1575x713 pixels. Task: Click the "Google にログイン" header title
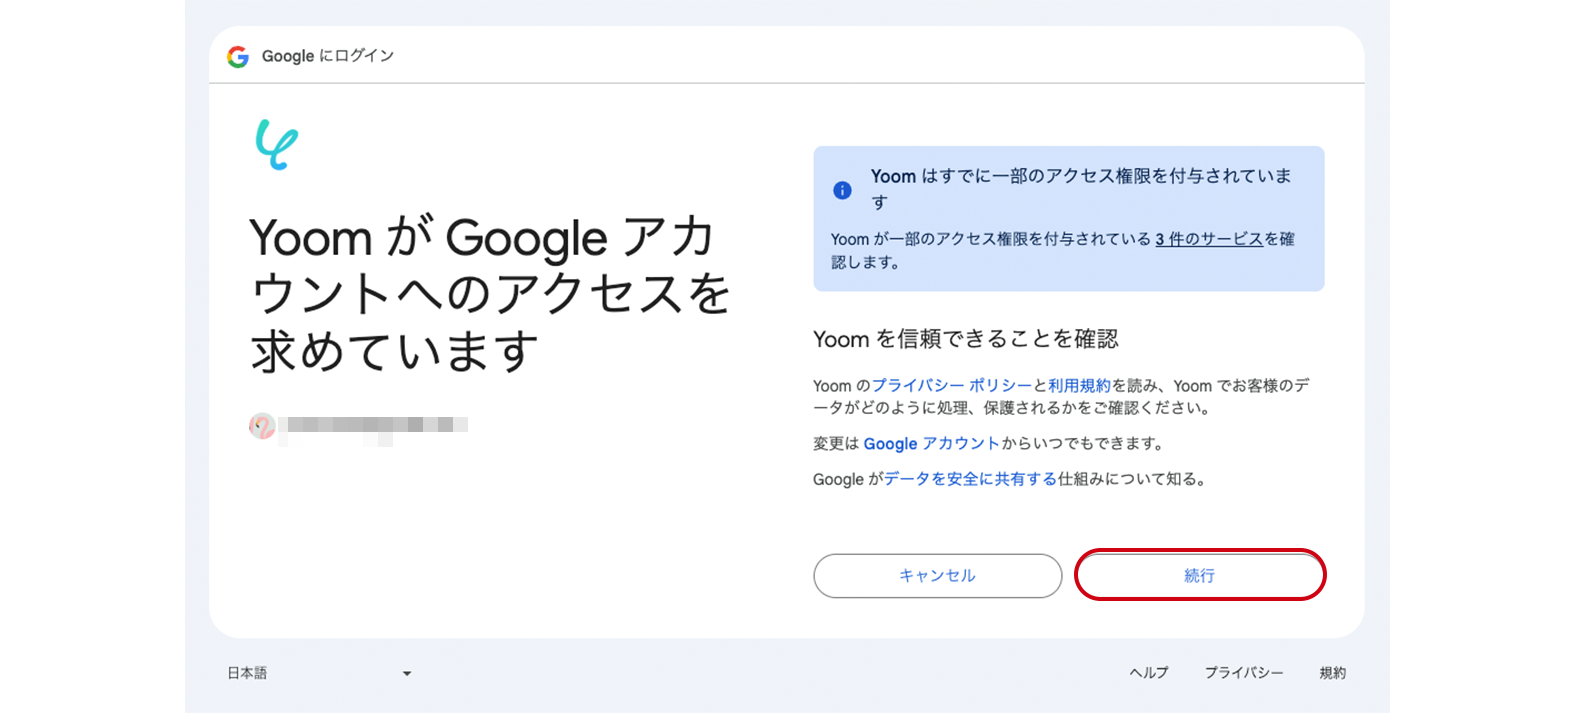click(x=328, y=56)
